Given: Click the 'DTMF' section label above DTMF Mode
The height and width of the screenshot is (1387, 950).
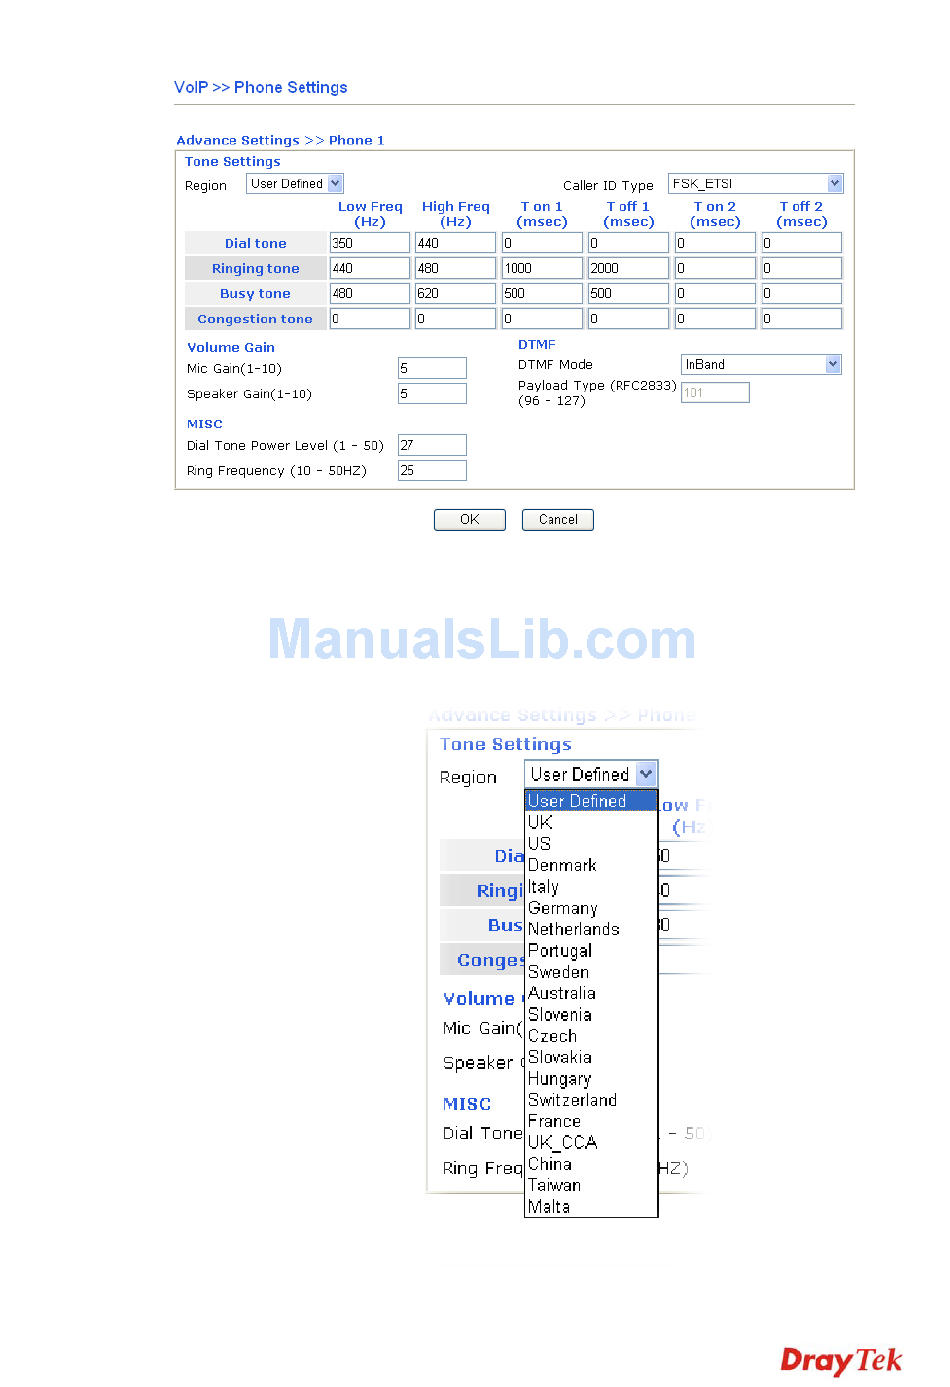Looking at the screenshot, I should (537, 345).
